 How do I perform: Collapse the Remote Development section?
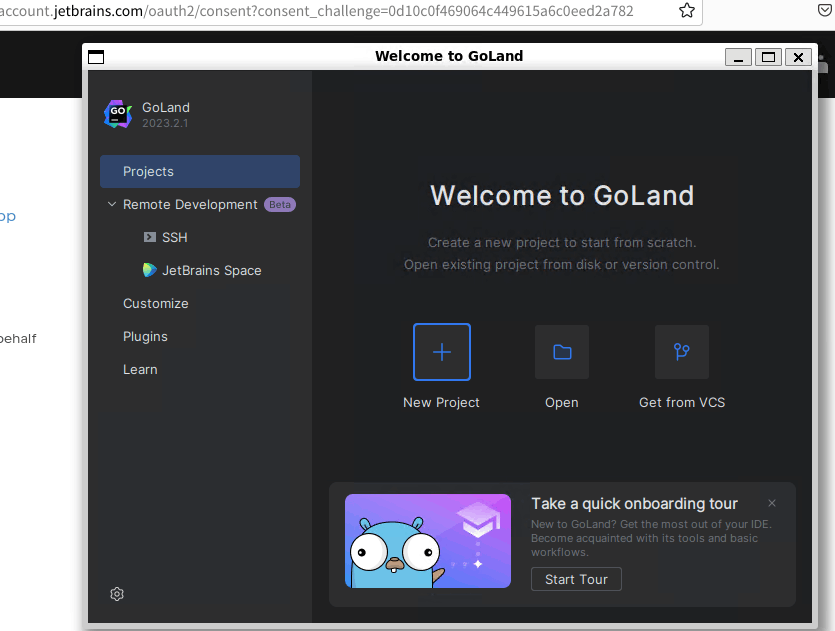point(111,204)
